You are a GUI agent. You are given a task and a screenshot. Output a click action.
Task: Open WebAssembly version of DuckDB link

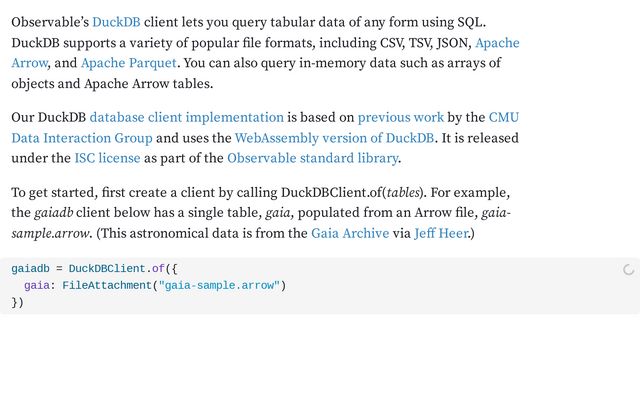point(334,138)
